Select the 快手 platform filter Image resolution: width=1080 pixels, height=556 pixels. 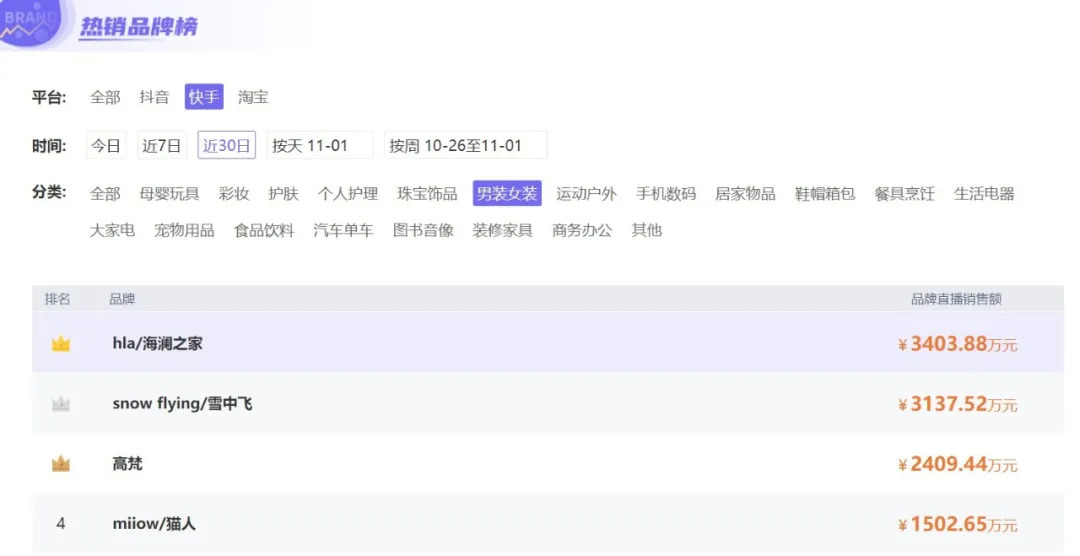click(x=204, y=97)
